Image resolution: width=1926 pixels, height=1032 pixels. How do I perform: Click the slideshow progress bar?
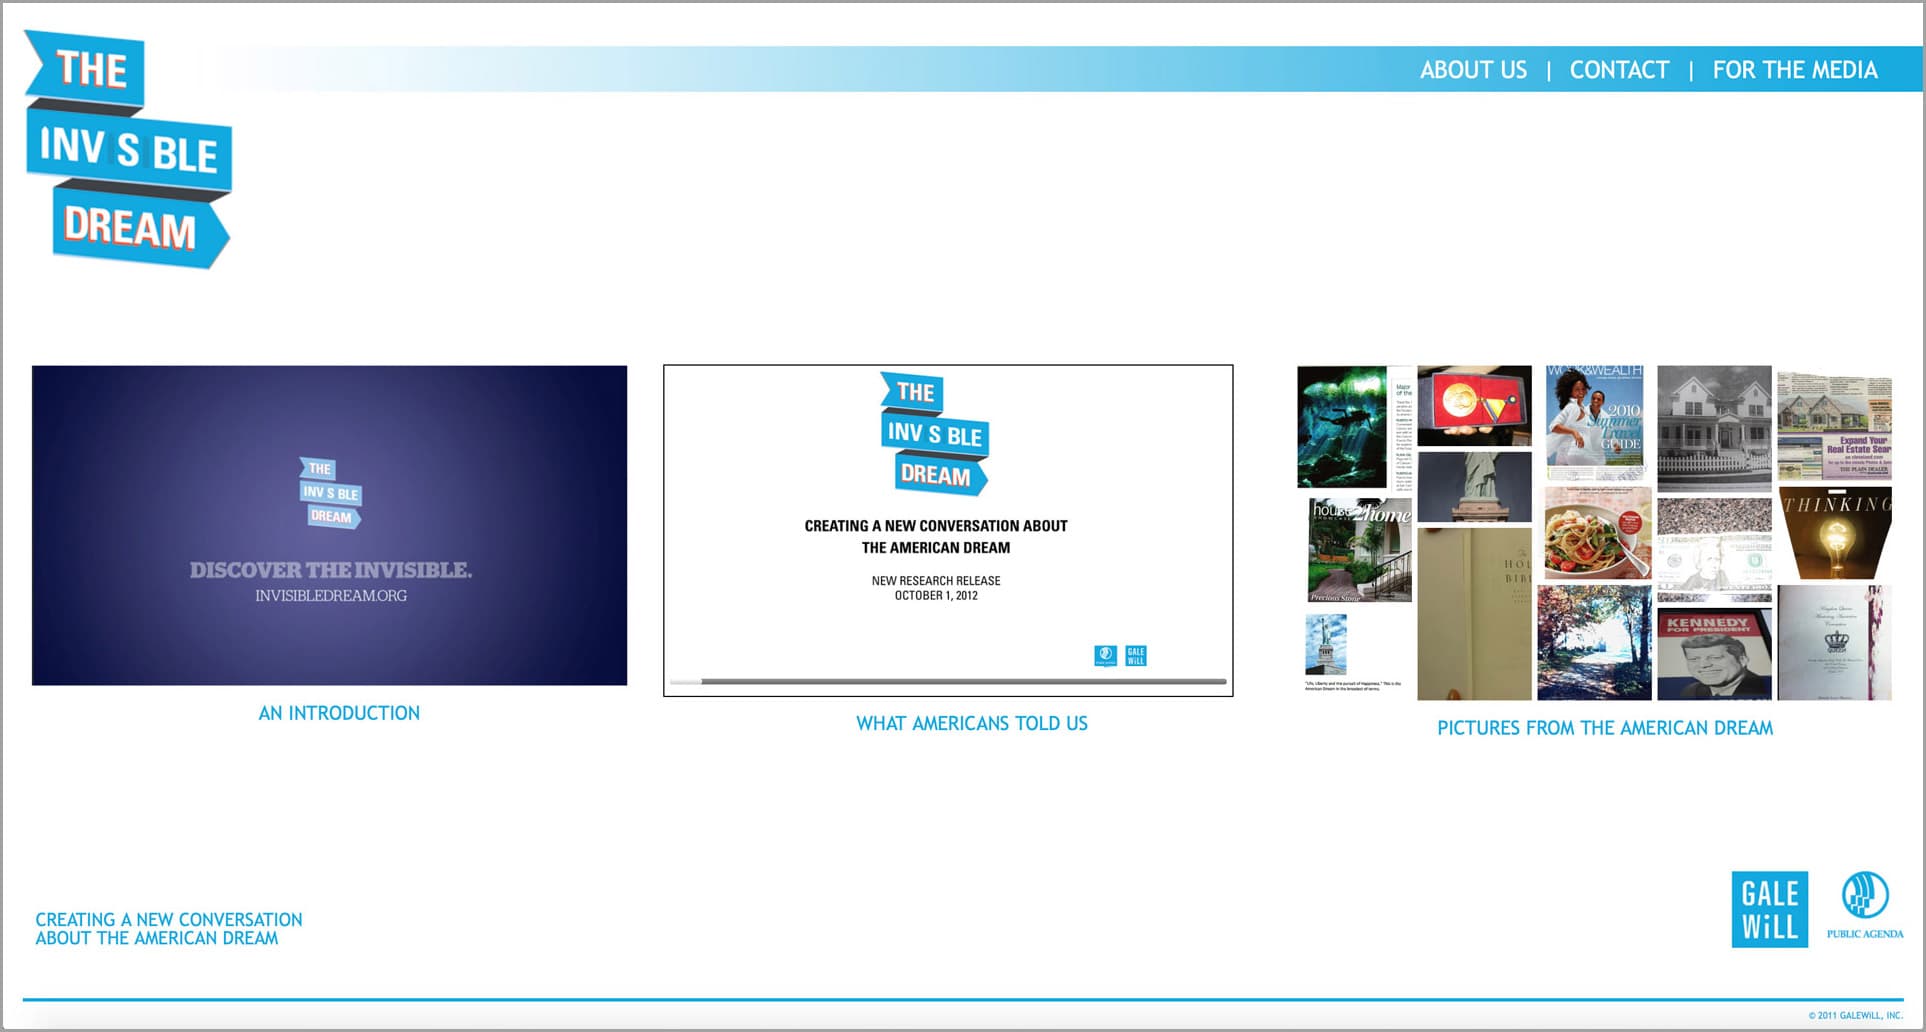click(x=948, y=682)
